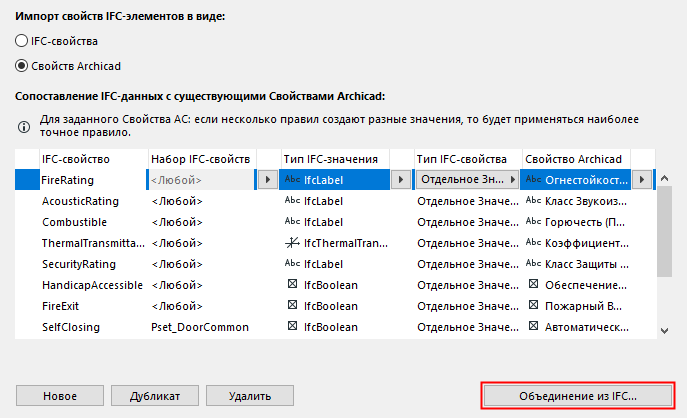Click the Новое button
The image size is (687, 418).
pos(59,395)
